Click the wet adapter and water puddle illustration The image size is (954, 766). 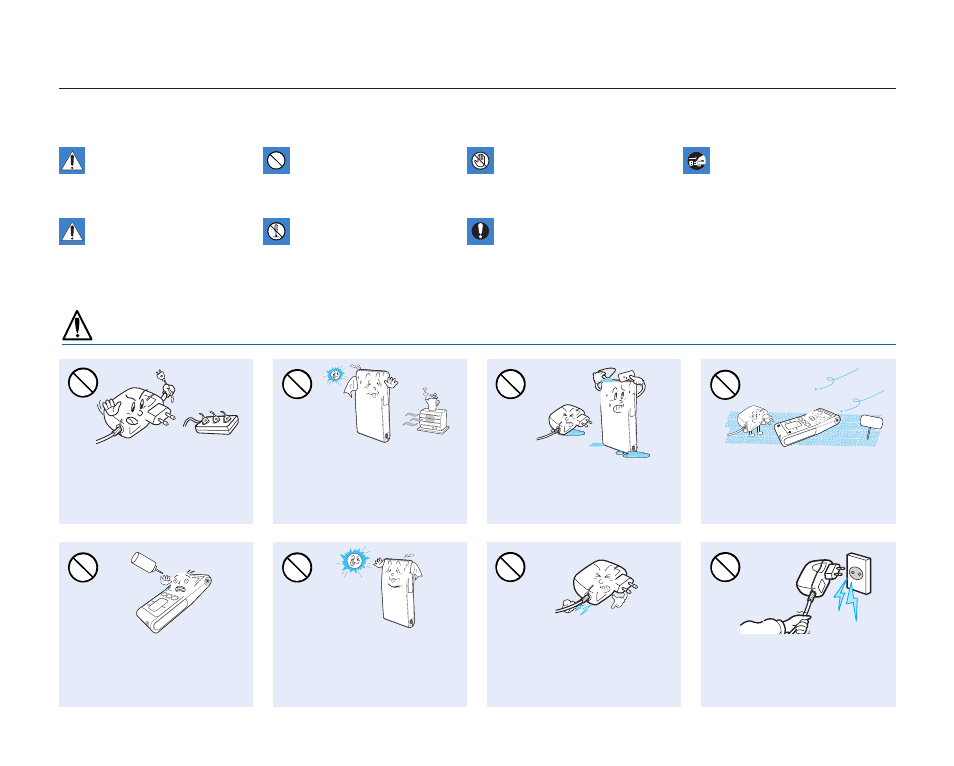pos(594,411)
